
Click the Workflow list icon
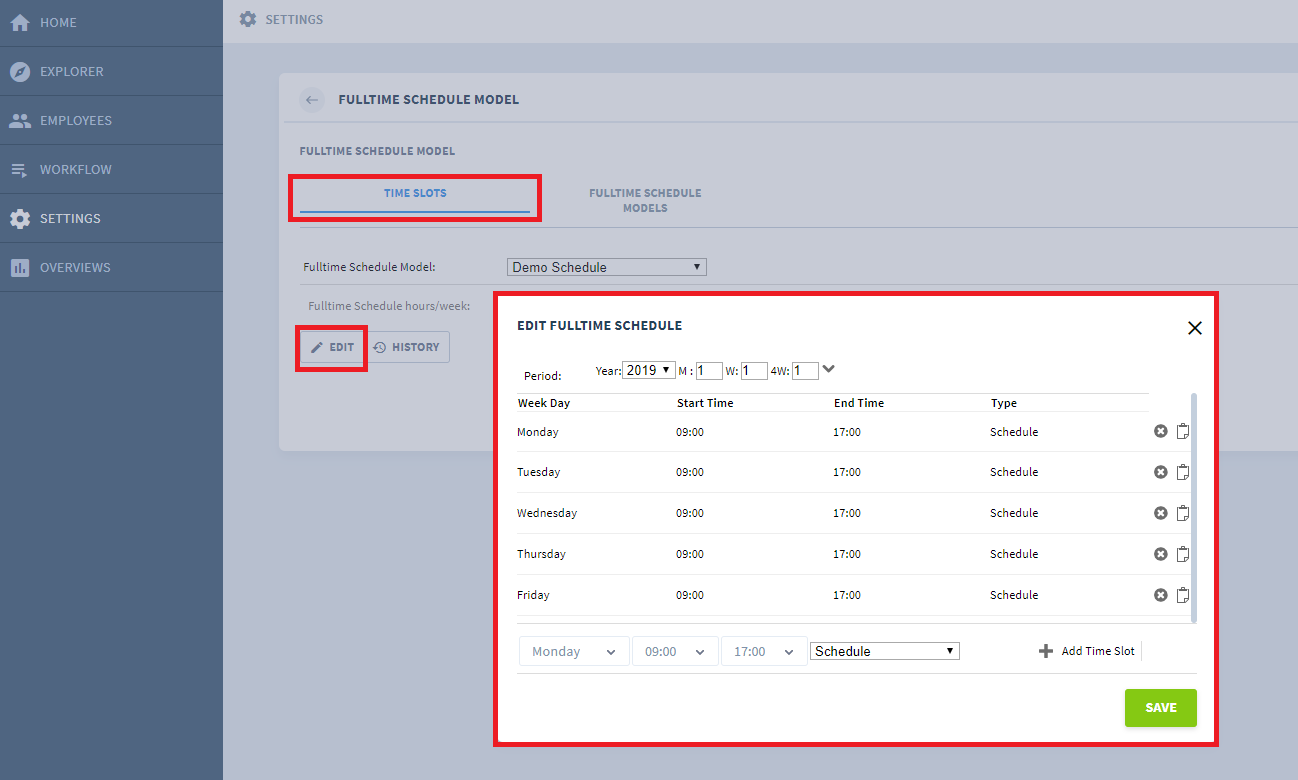click(x=19, y=169)
